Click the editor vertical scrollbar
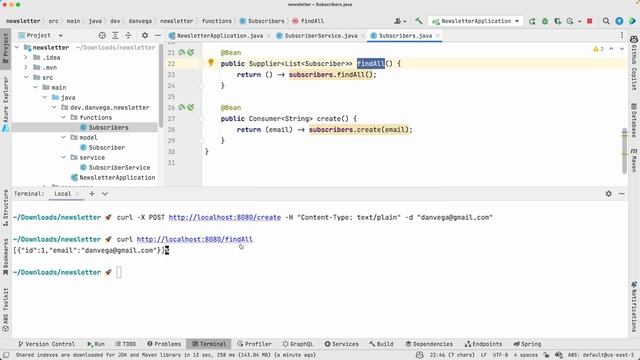 (x=624, y=151)
